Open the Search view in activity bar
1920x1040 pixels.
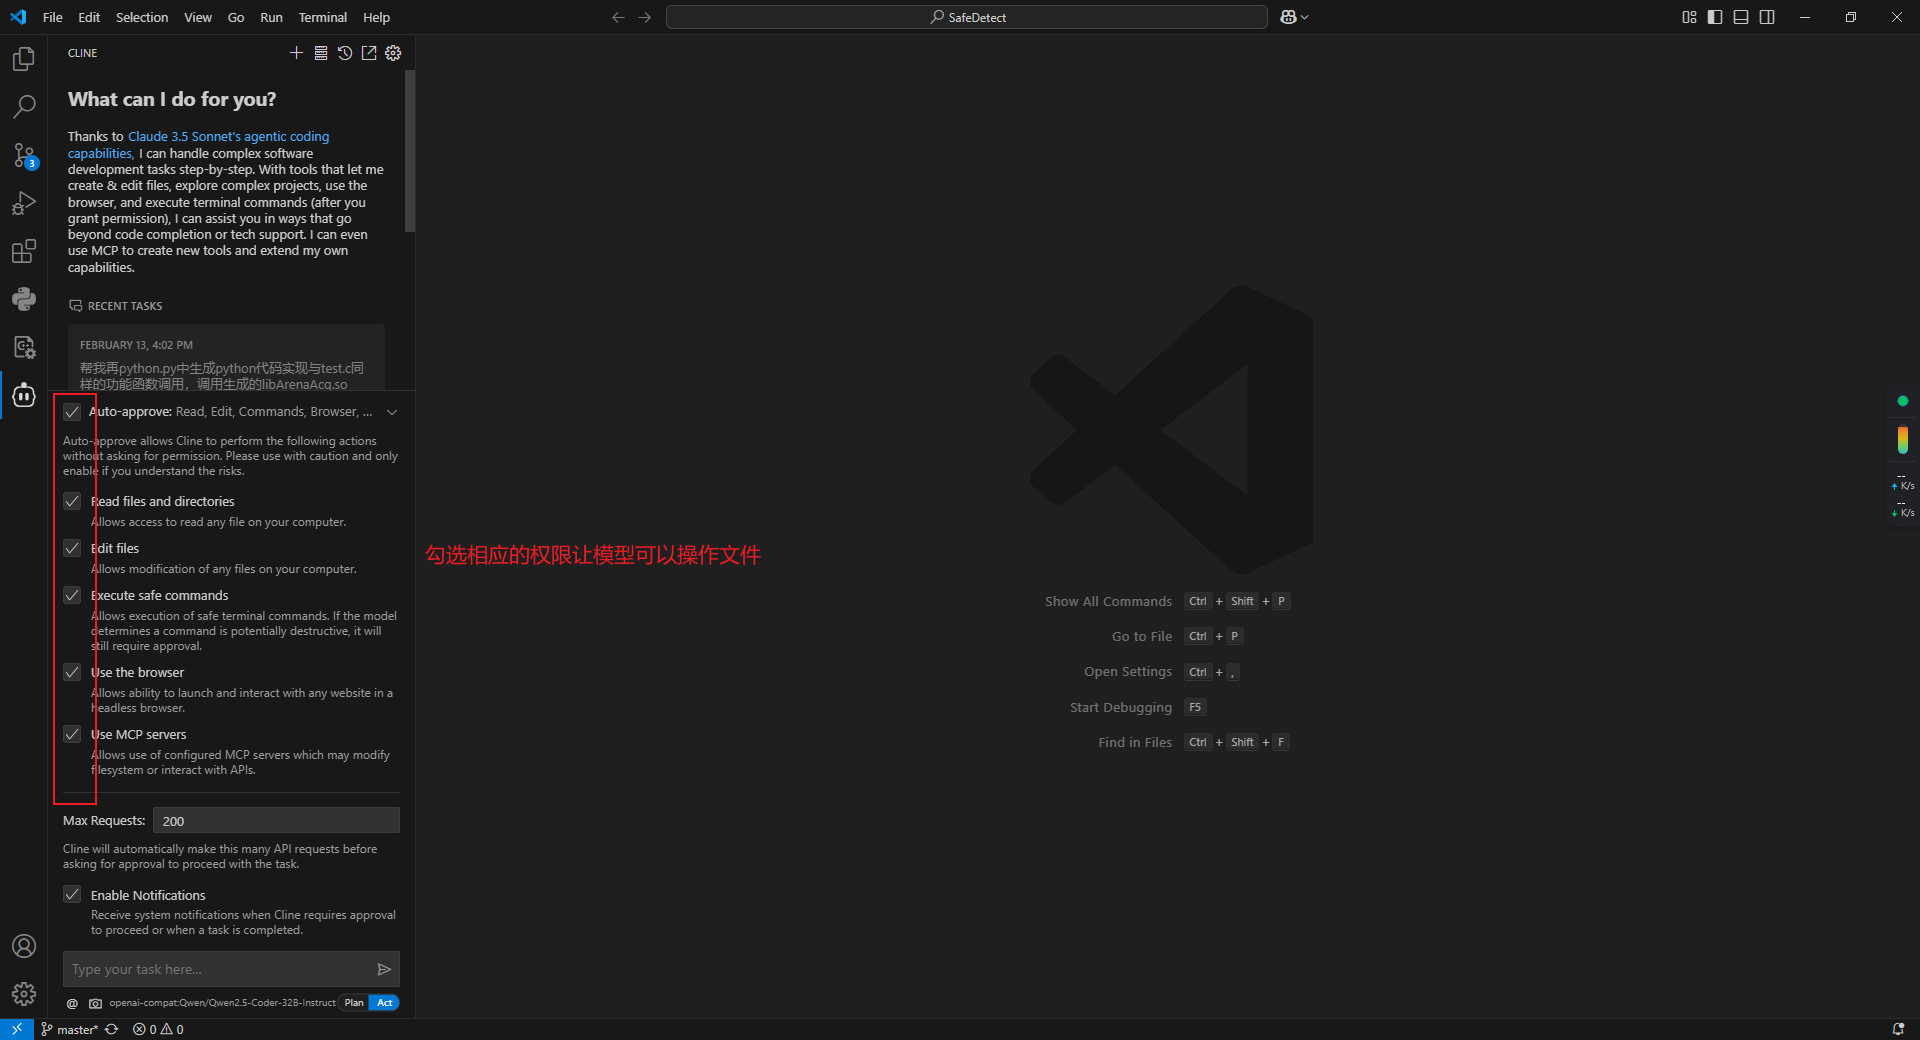tap(24, 106)
